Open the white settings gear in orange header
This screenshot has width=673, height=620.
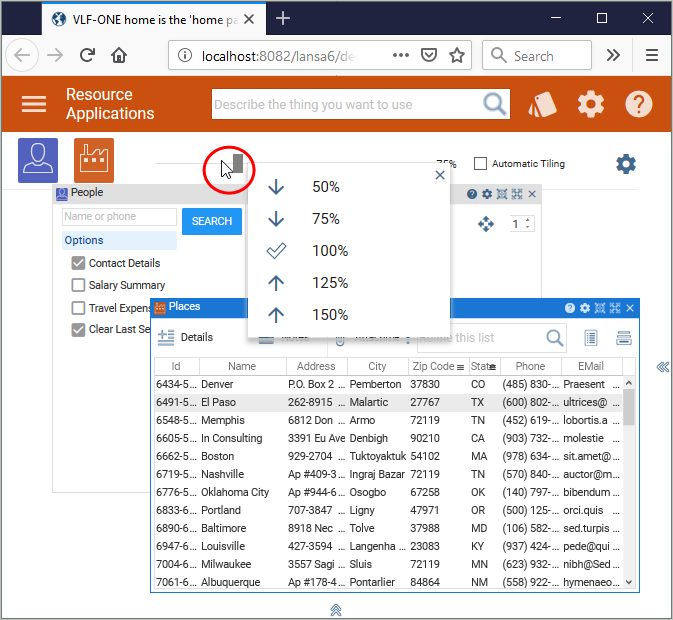tap(591, 104)
